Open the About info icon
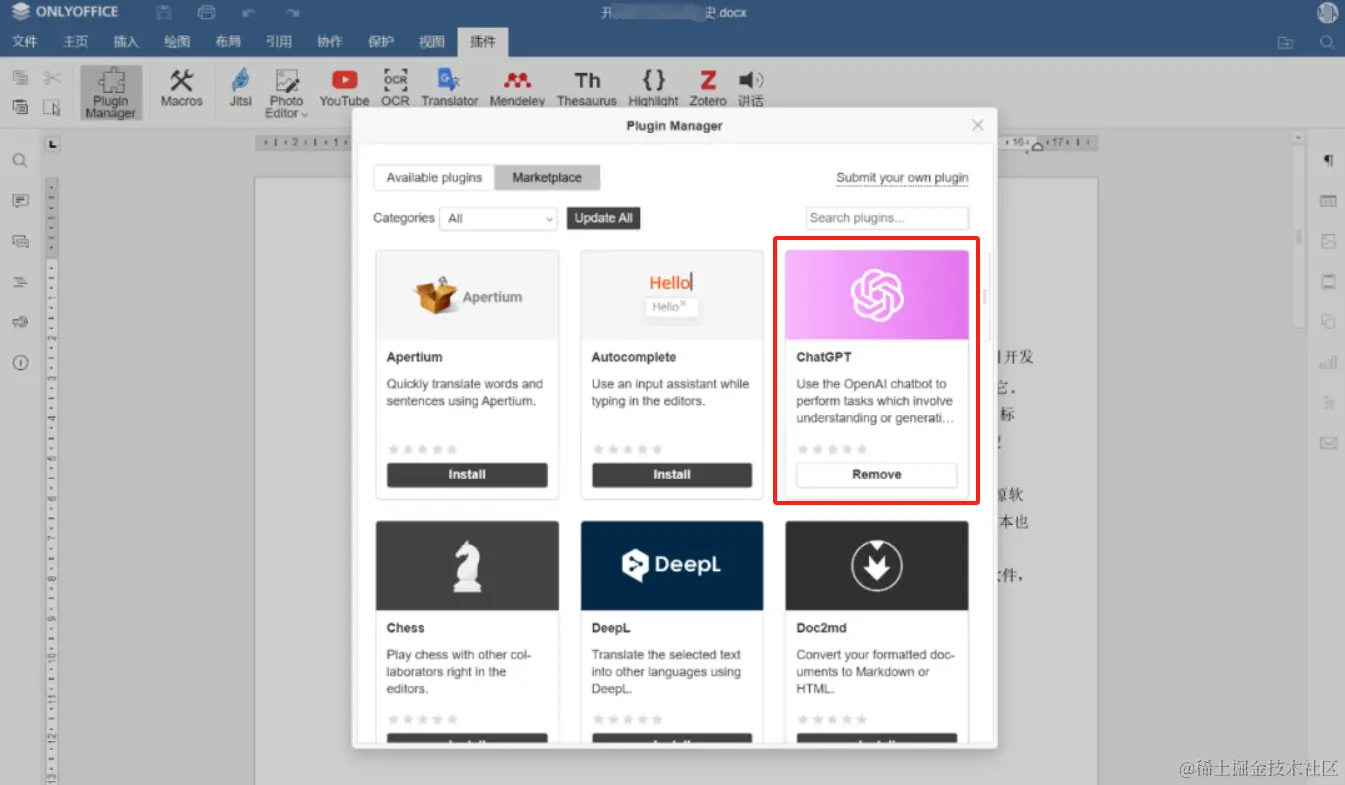Viewport: 1345px width, 785px height. [20, 363]
